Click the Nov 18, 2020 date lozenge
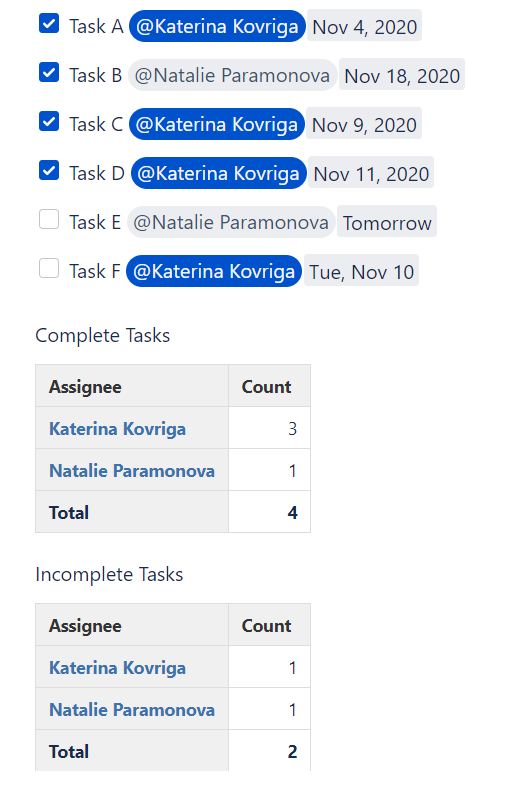This screenshot has height=787, width=525. pyautogui.click(x=402, y=76)
